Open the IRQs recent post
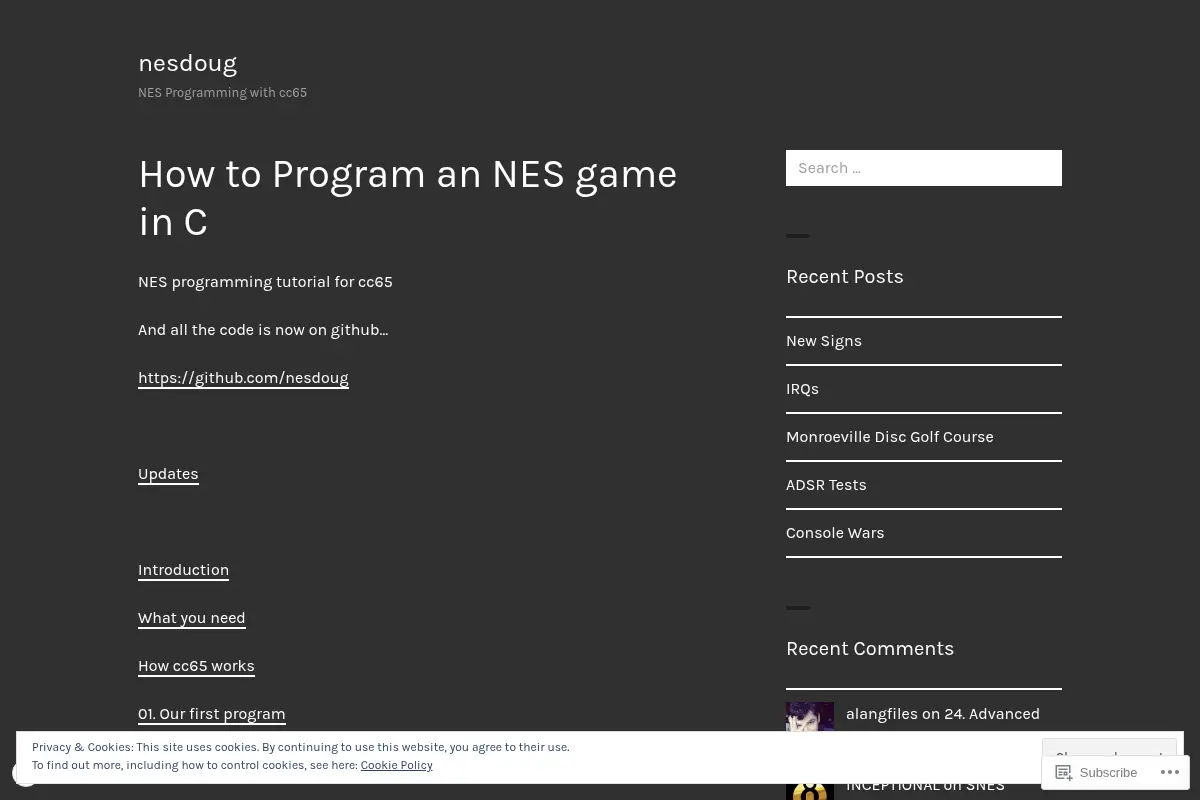 802,389
